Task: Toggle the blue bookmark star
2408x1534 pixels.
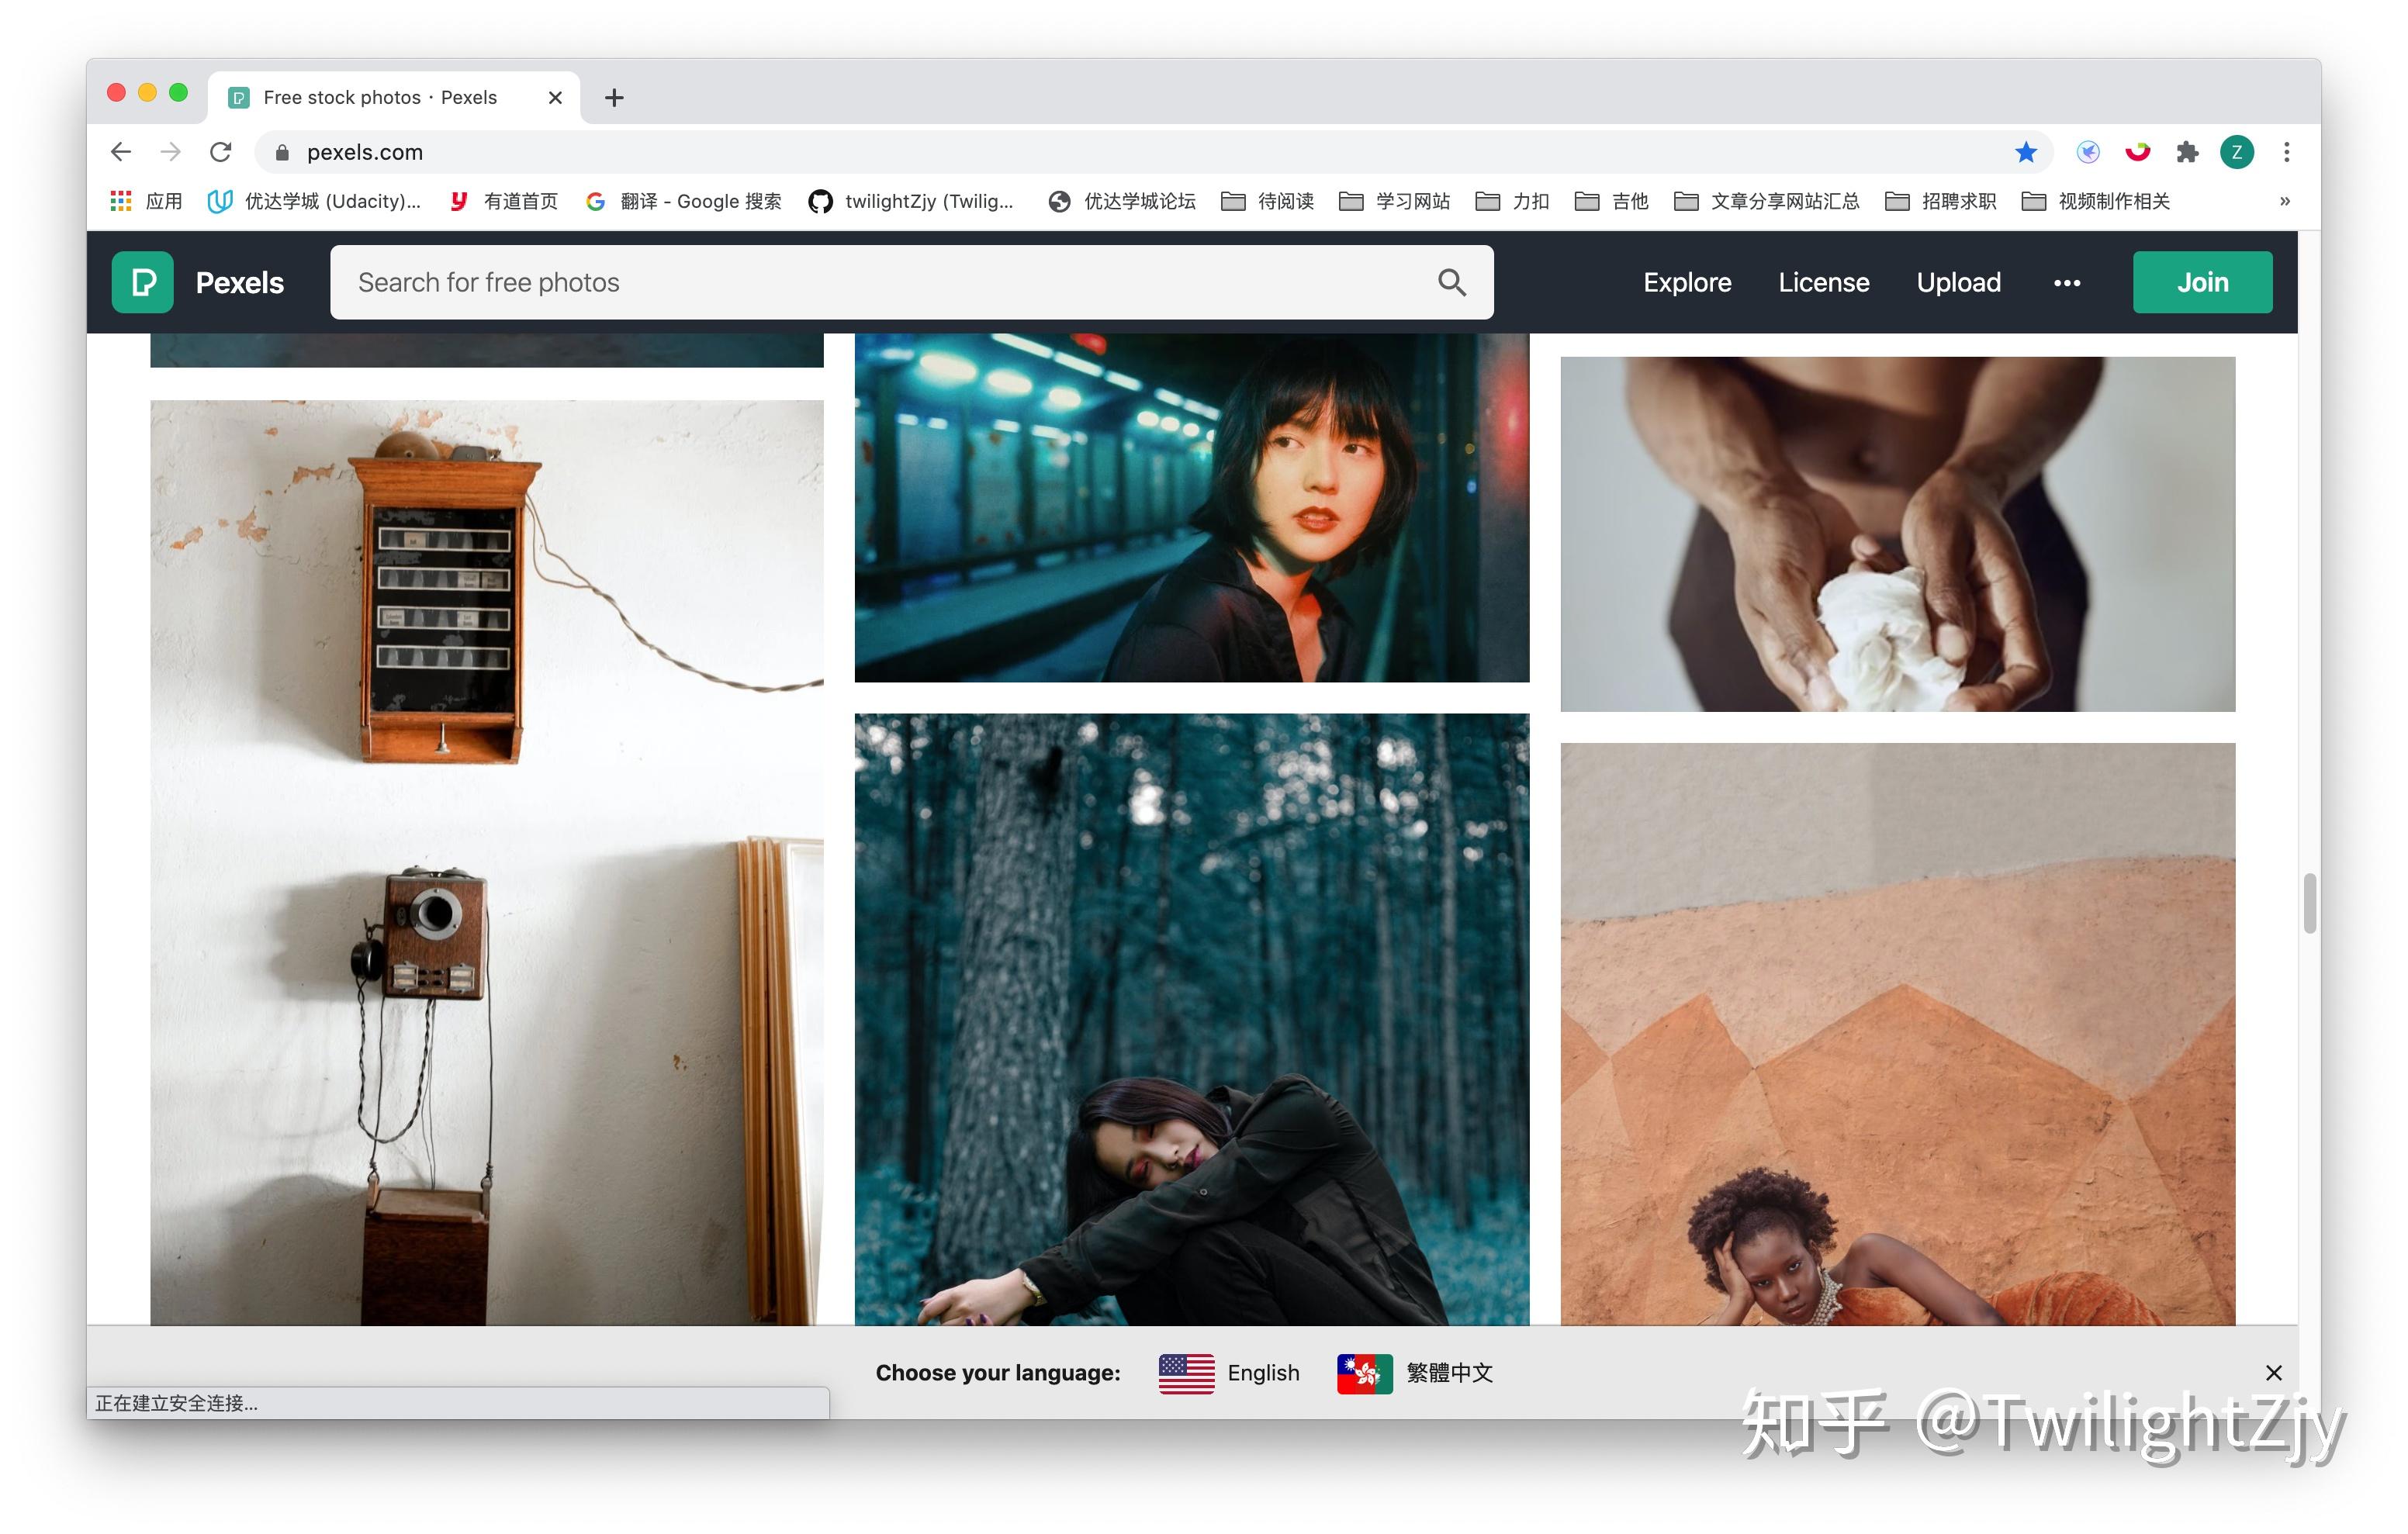Action: click(x=2025, y=152)
